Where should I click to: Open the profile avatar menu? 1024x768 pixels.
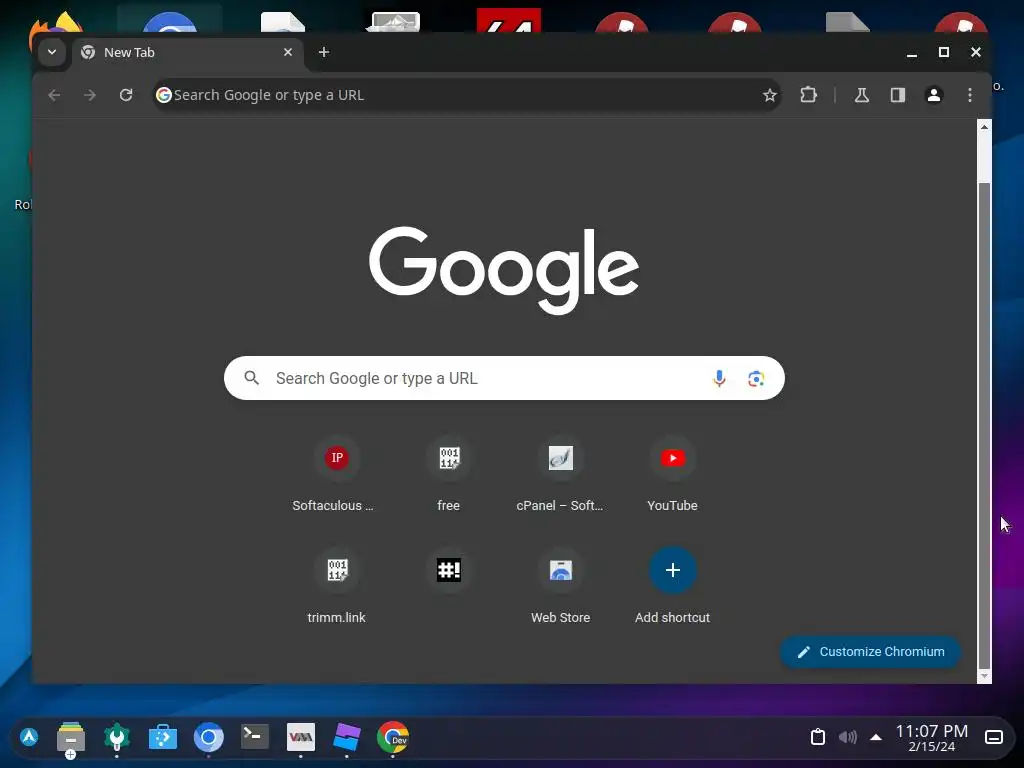934,95
